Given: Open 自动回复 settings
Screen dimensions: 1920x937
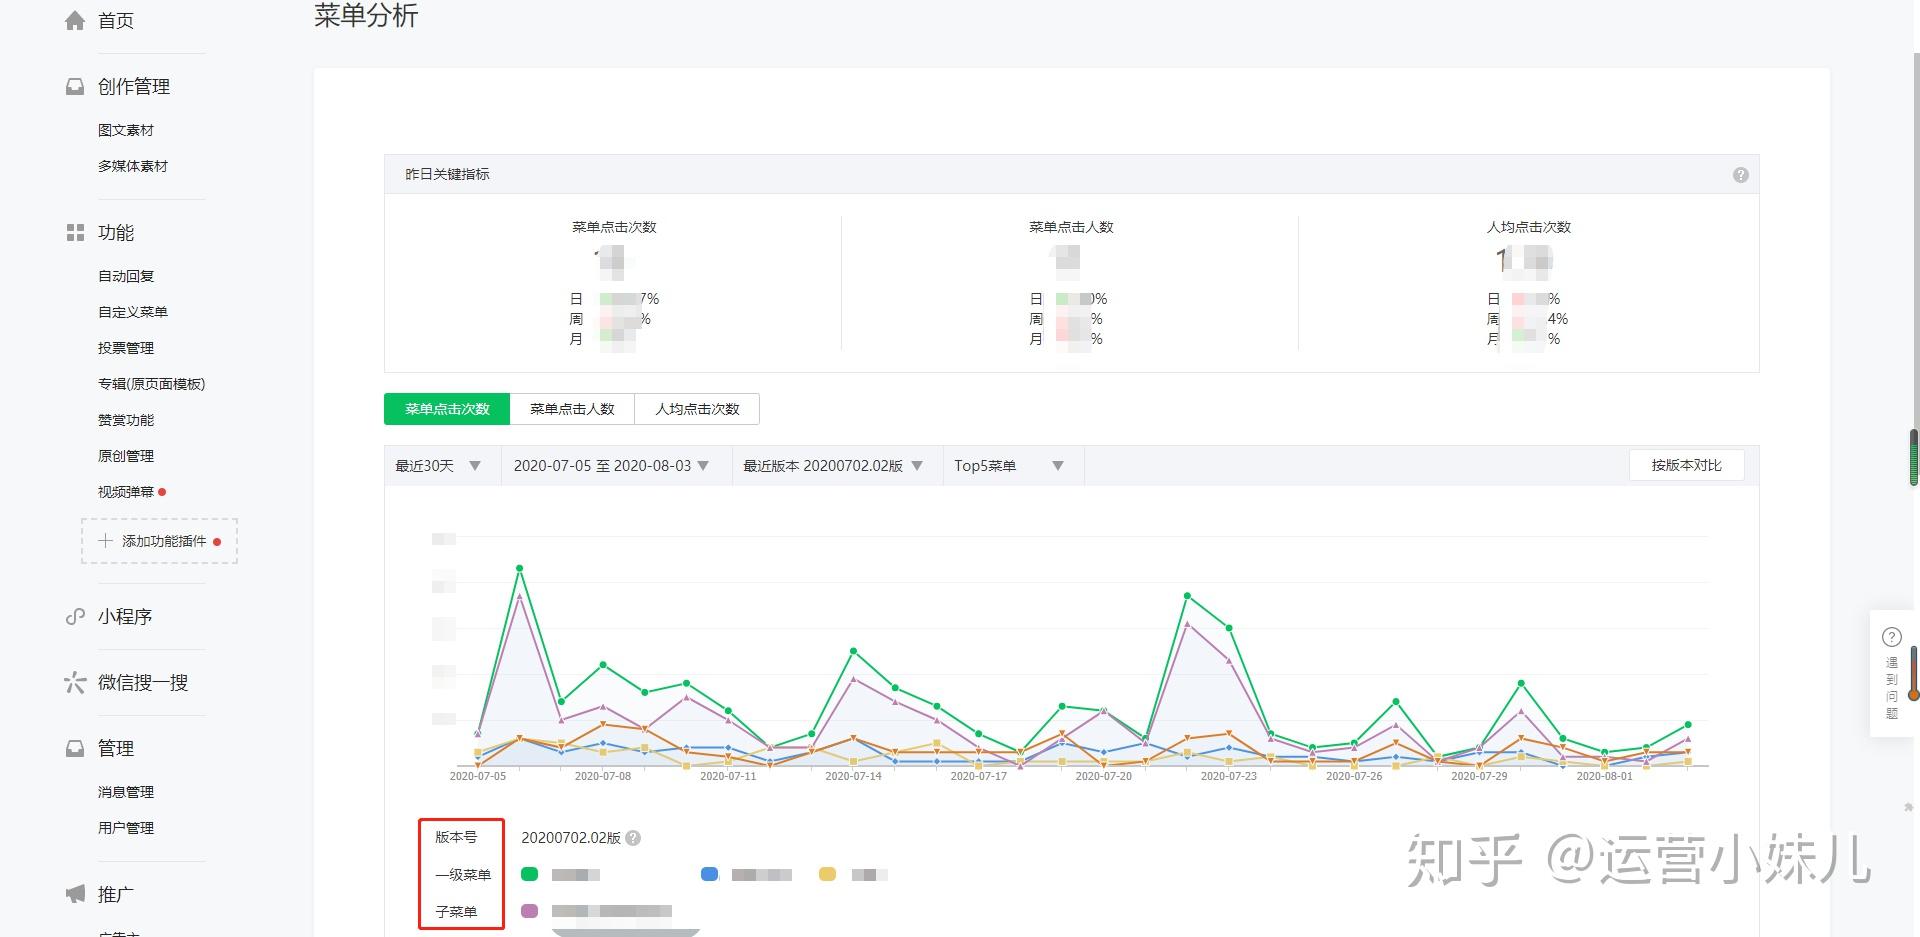Looking at the screenshot, I should coord(126,276).
